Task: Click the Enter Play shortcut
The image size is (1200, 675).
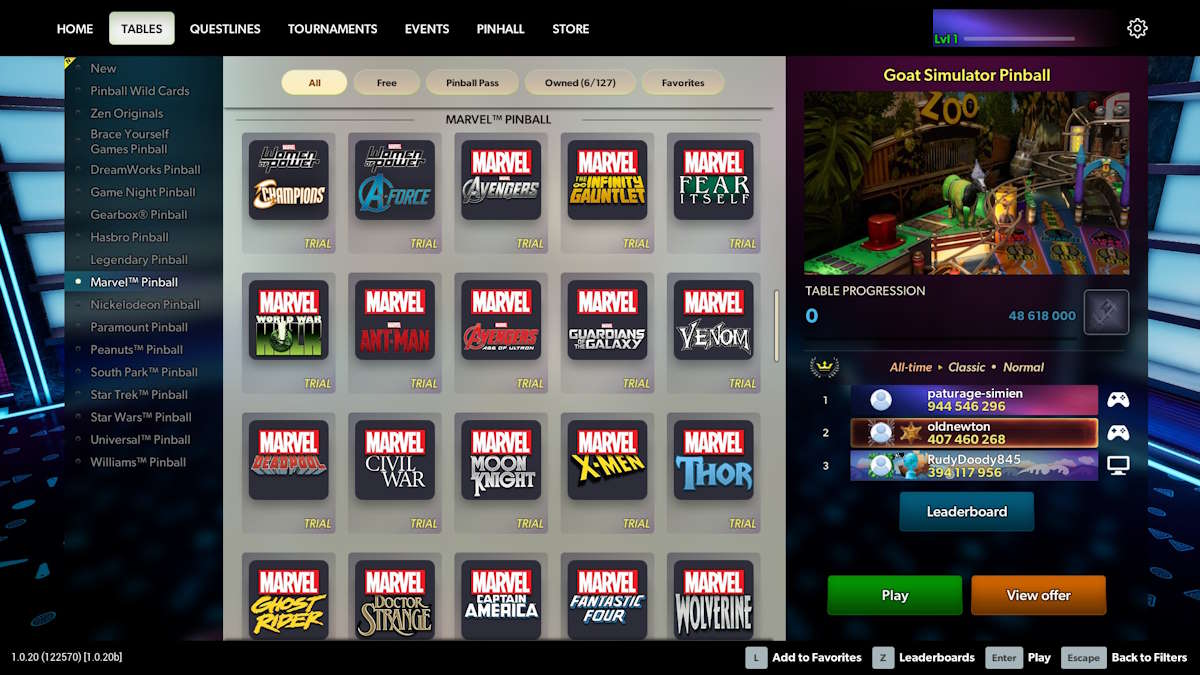Action: pos(1018,657)
